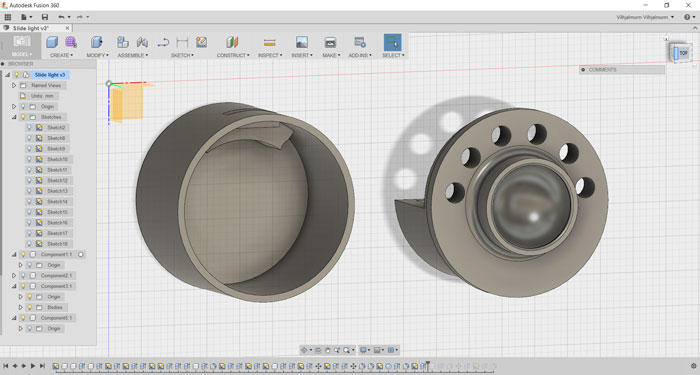Toggle visibility bulb of Sketches folder

[23, 117]
